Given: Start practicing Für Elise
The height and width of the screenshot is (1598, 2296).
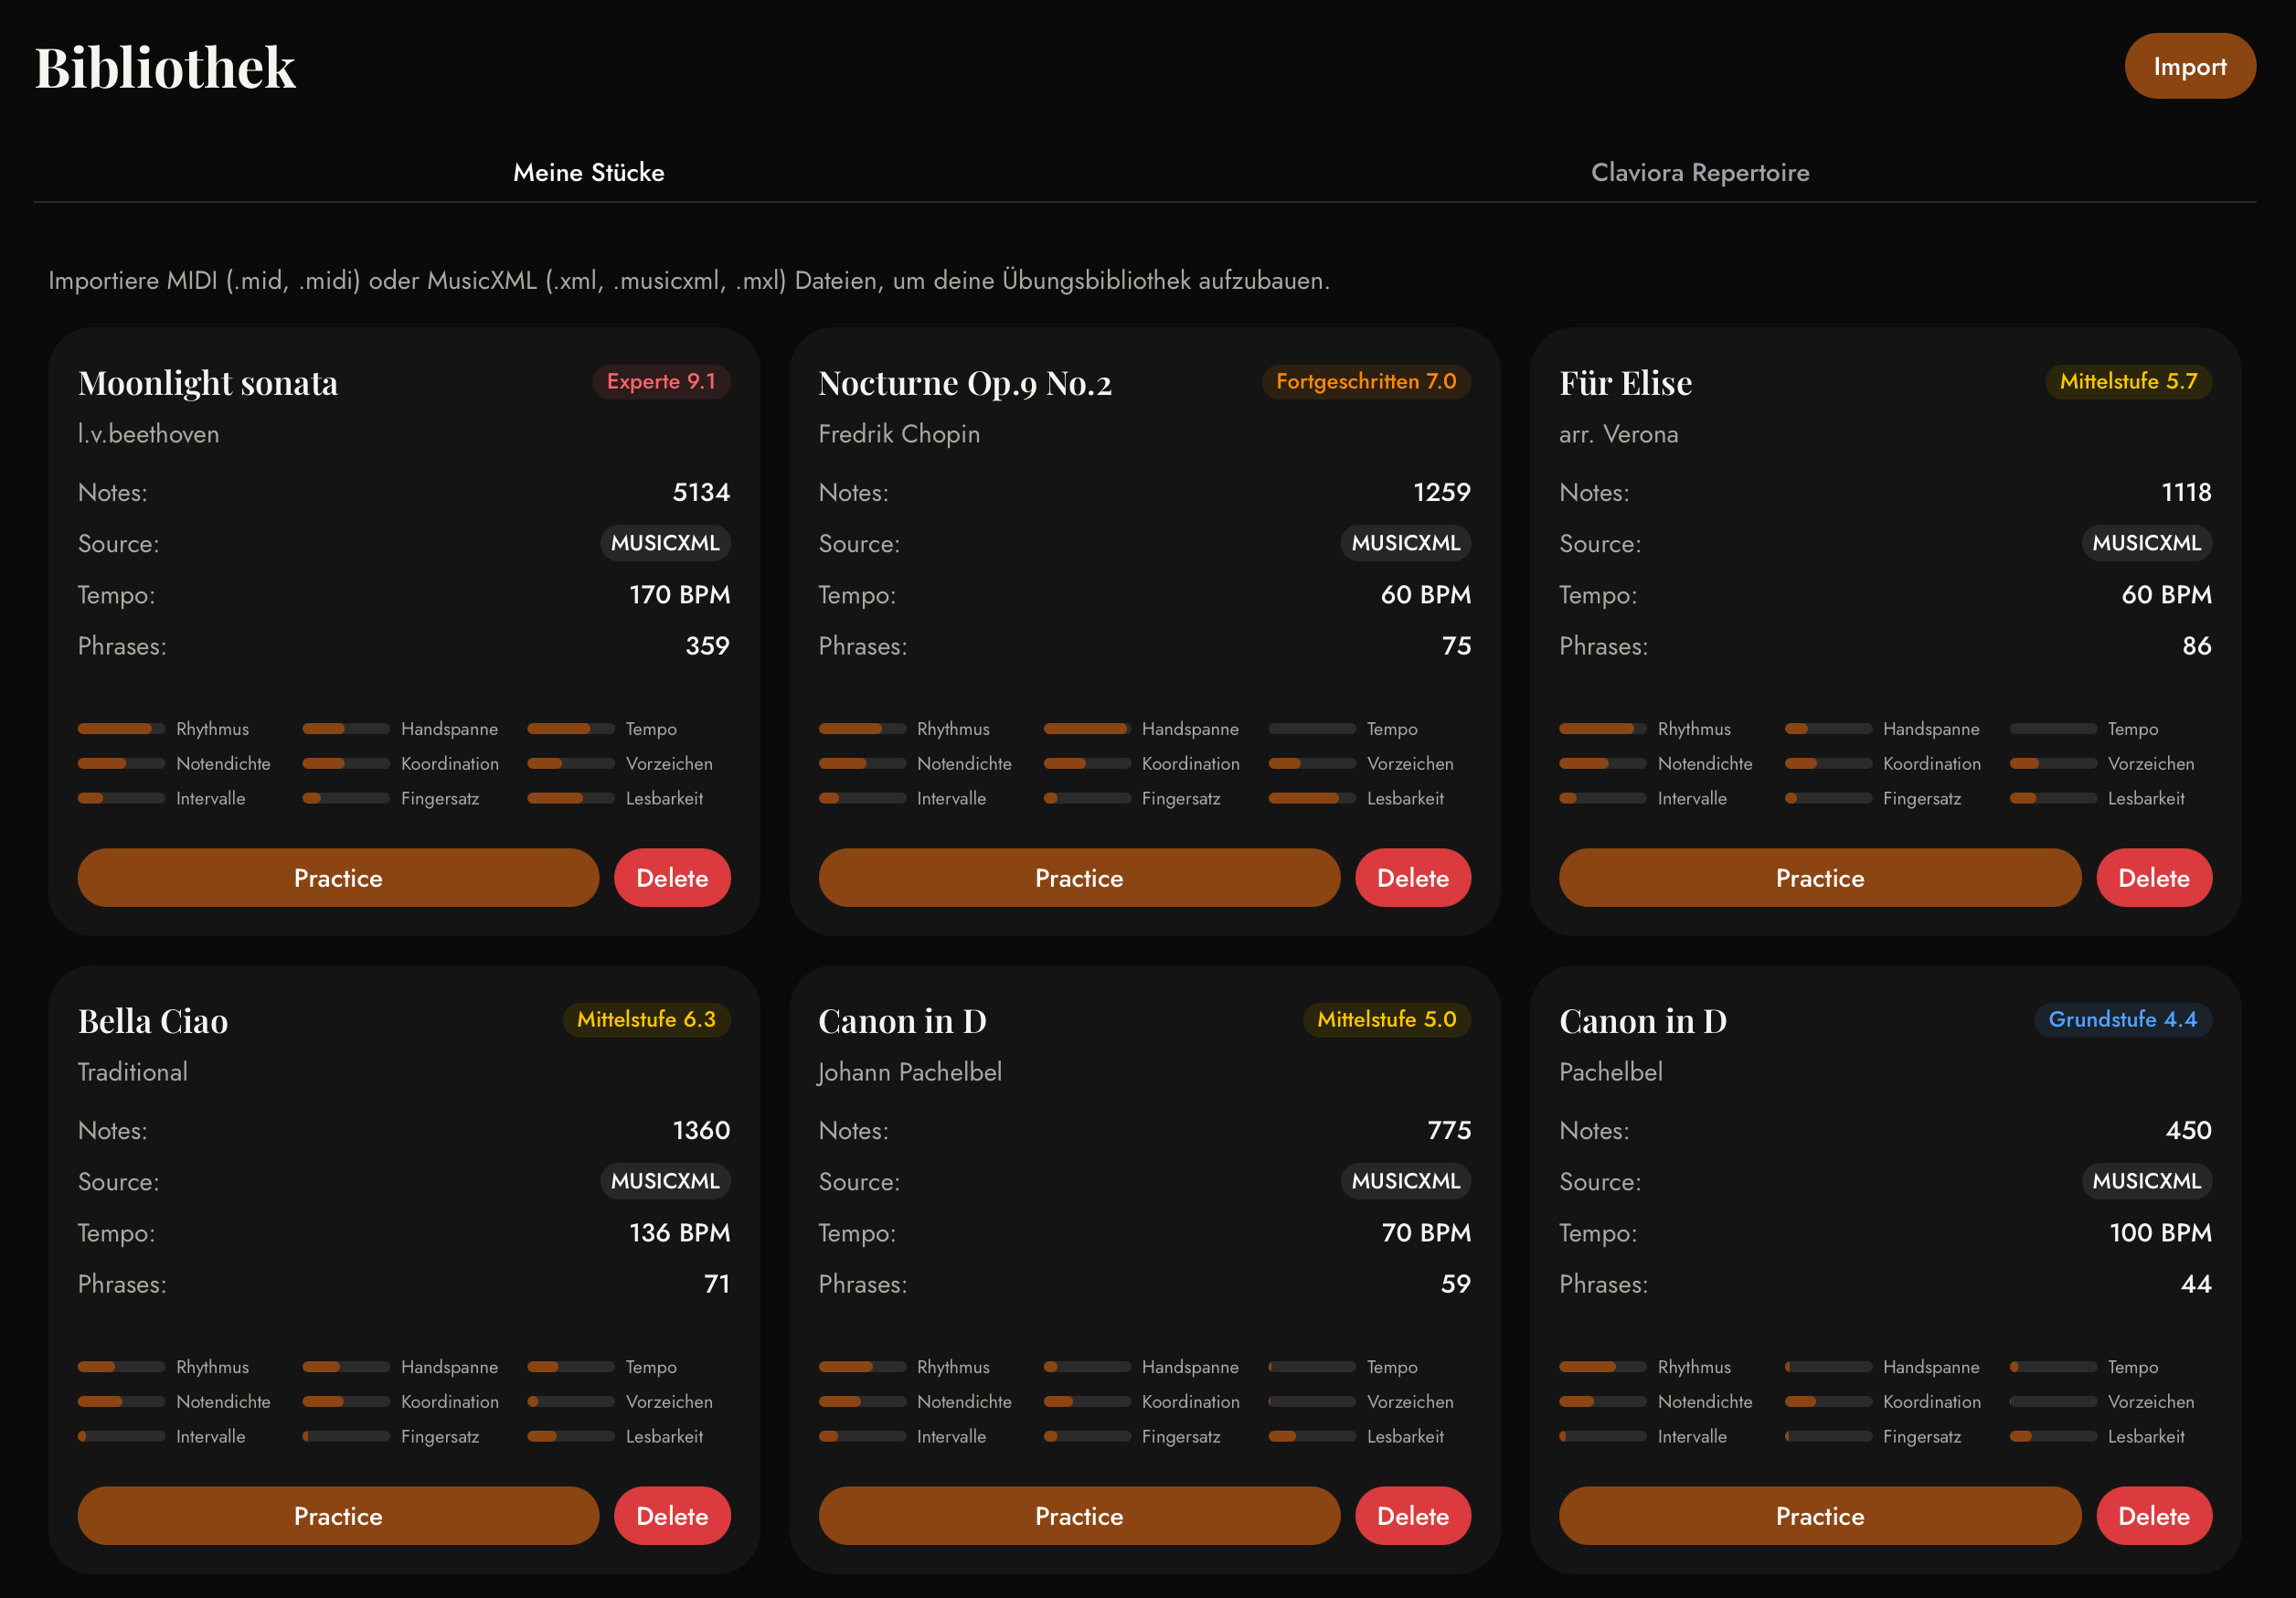Looking at the screenshot, I should click(x=1819, y=877).
